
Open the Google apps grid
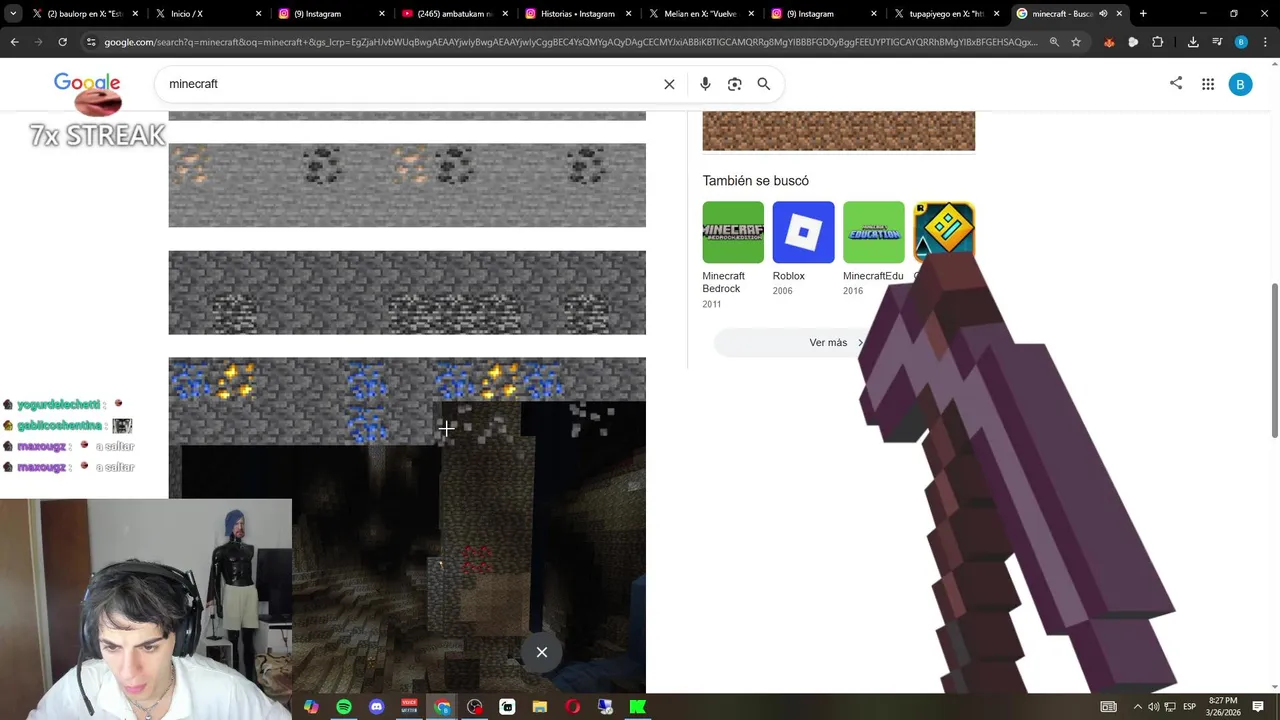[1208, 84]
